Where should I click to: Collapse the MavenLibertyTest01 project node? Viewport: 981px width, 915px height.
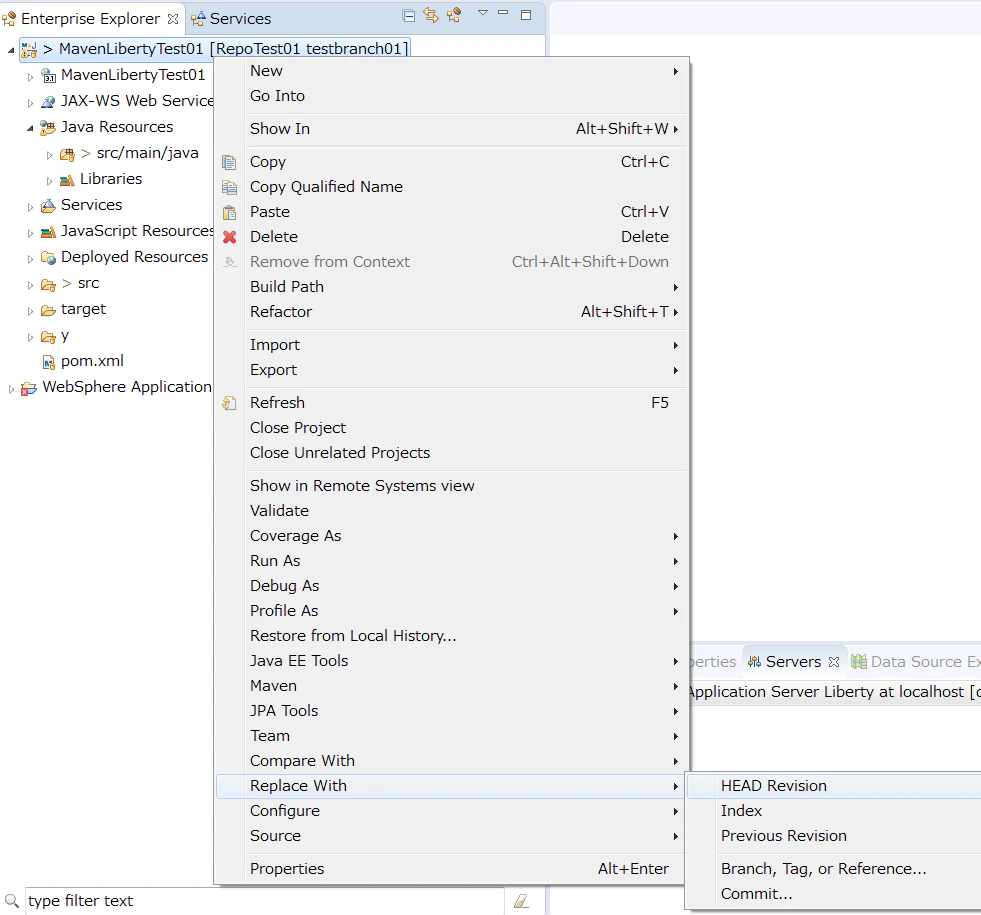pyautogui.click(x=11, y=50)
